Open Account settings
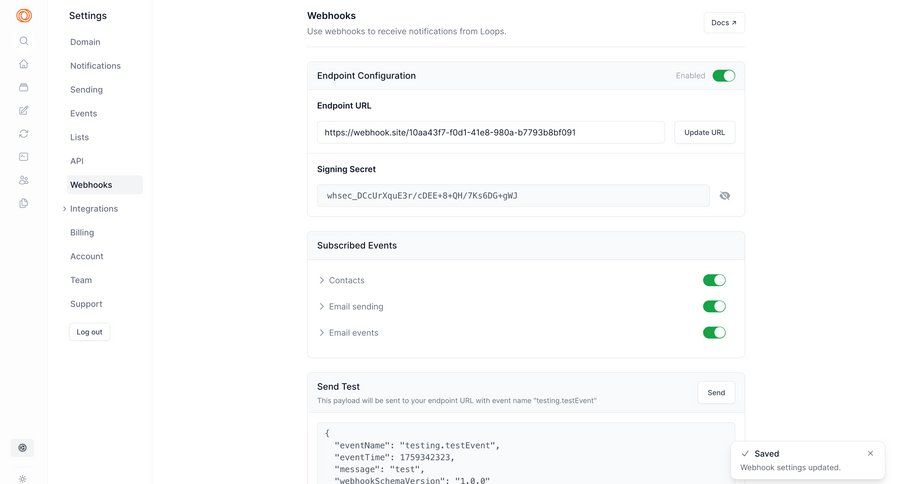Viewport: 900px width, 484px height. 87,257
